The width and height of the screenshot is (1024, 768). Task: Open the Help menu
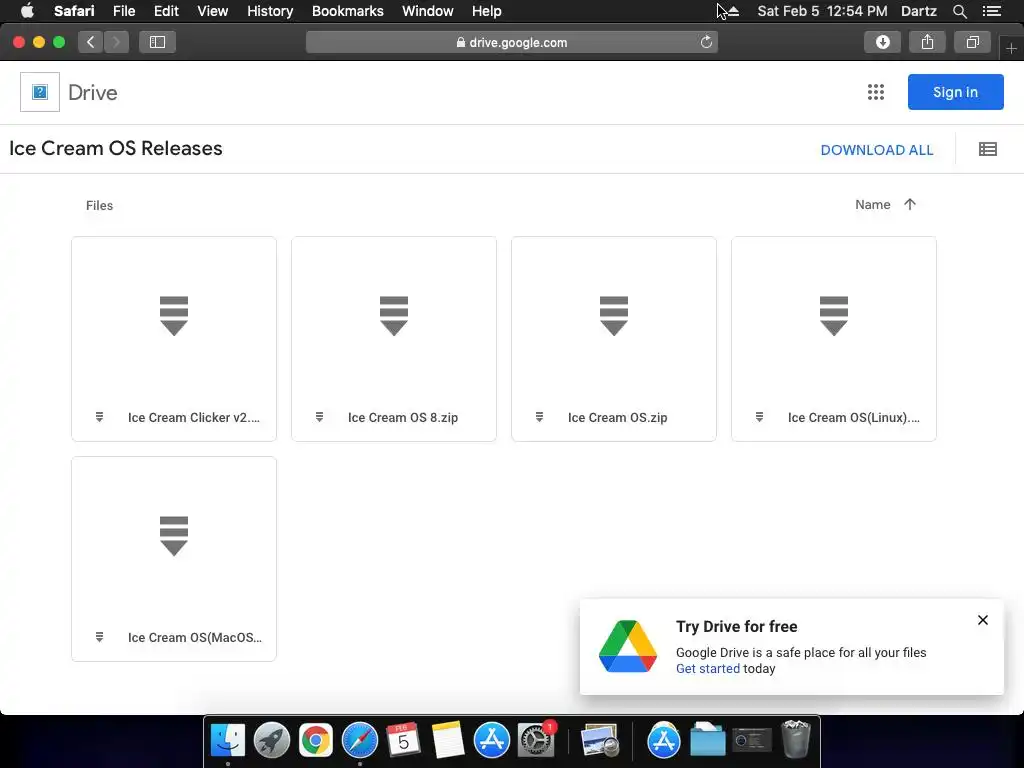click(x=487, y=11)
